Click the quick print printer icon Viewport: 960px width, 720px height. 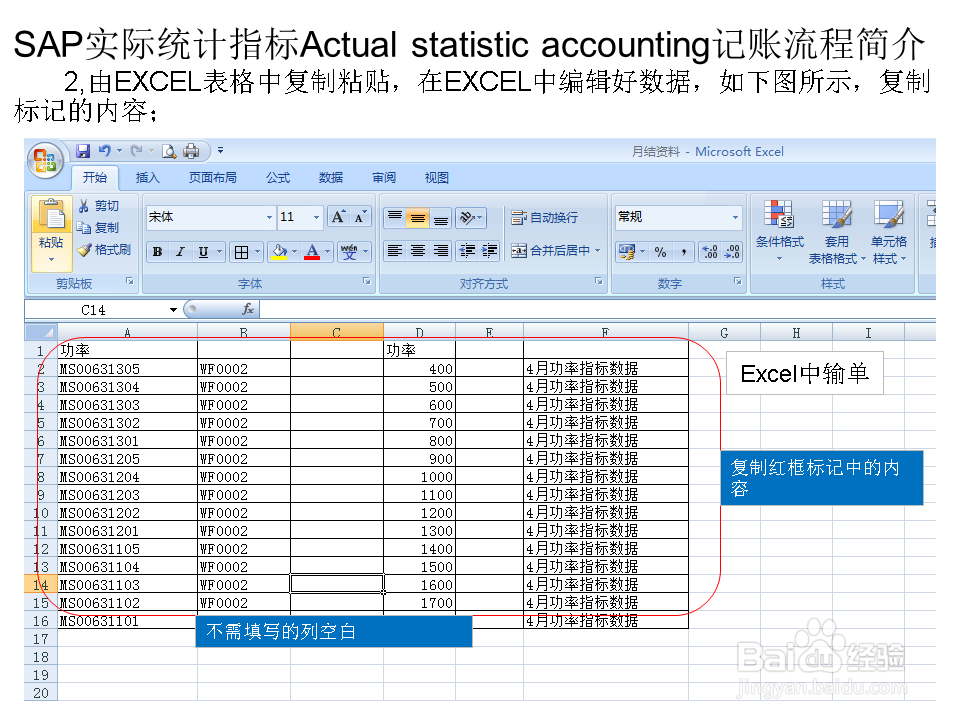click(191, 151)
